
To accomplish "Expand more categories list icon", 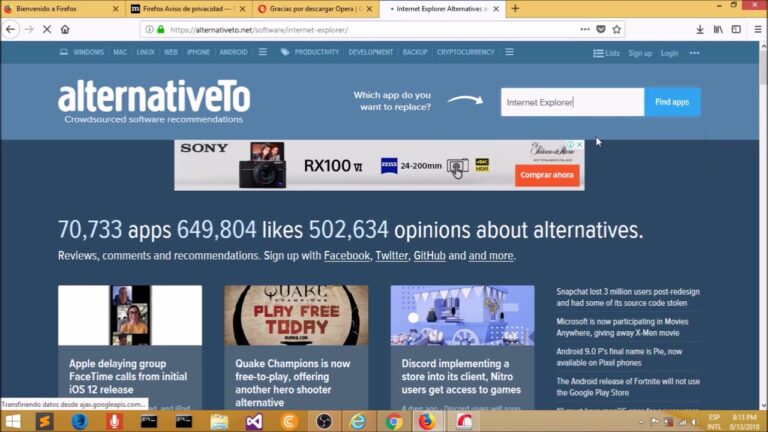I will pos(509,51).
